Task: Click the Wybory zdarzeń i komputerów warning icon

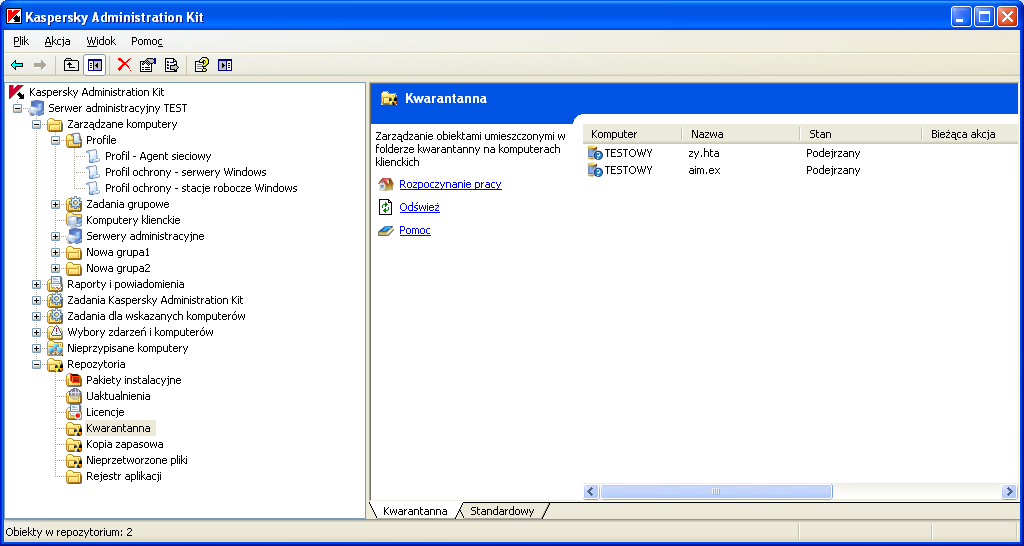Action: coord(56,332)
